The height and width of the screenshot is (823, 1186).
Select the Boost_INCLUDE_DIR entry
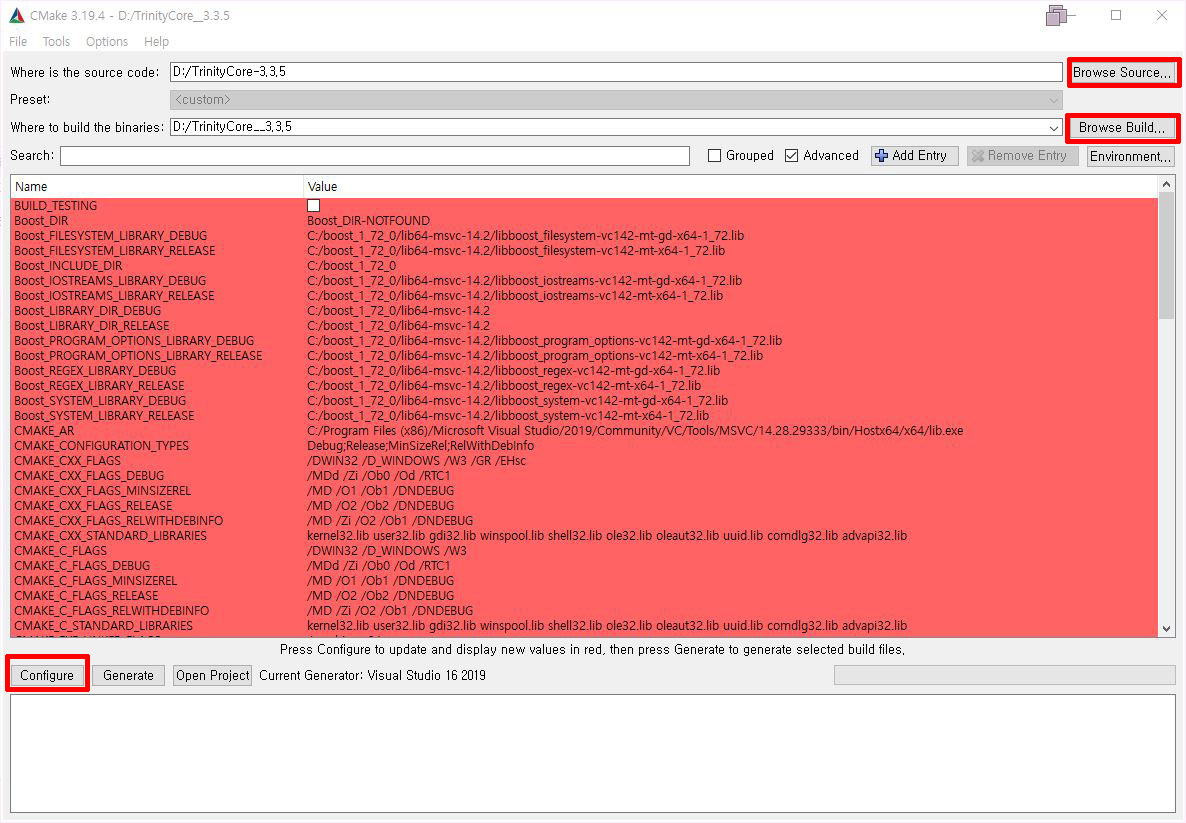(x=68, y=266)
